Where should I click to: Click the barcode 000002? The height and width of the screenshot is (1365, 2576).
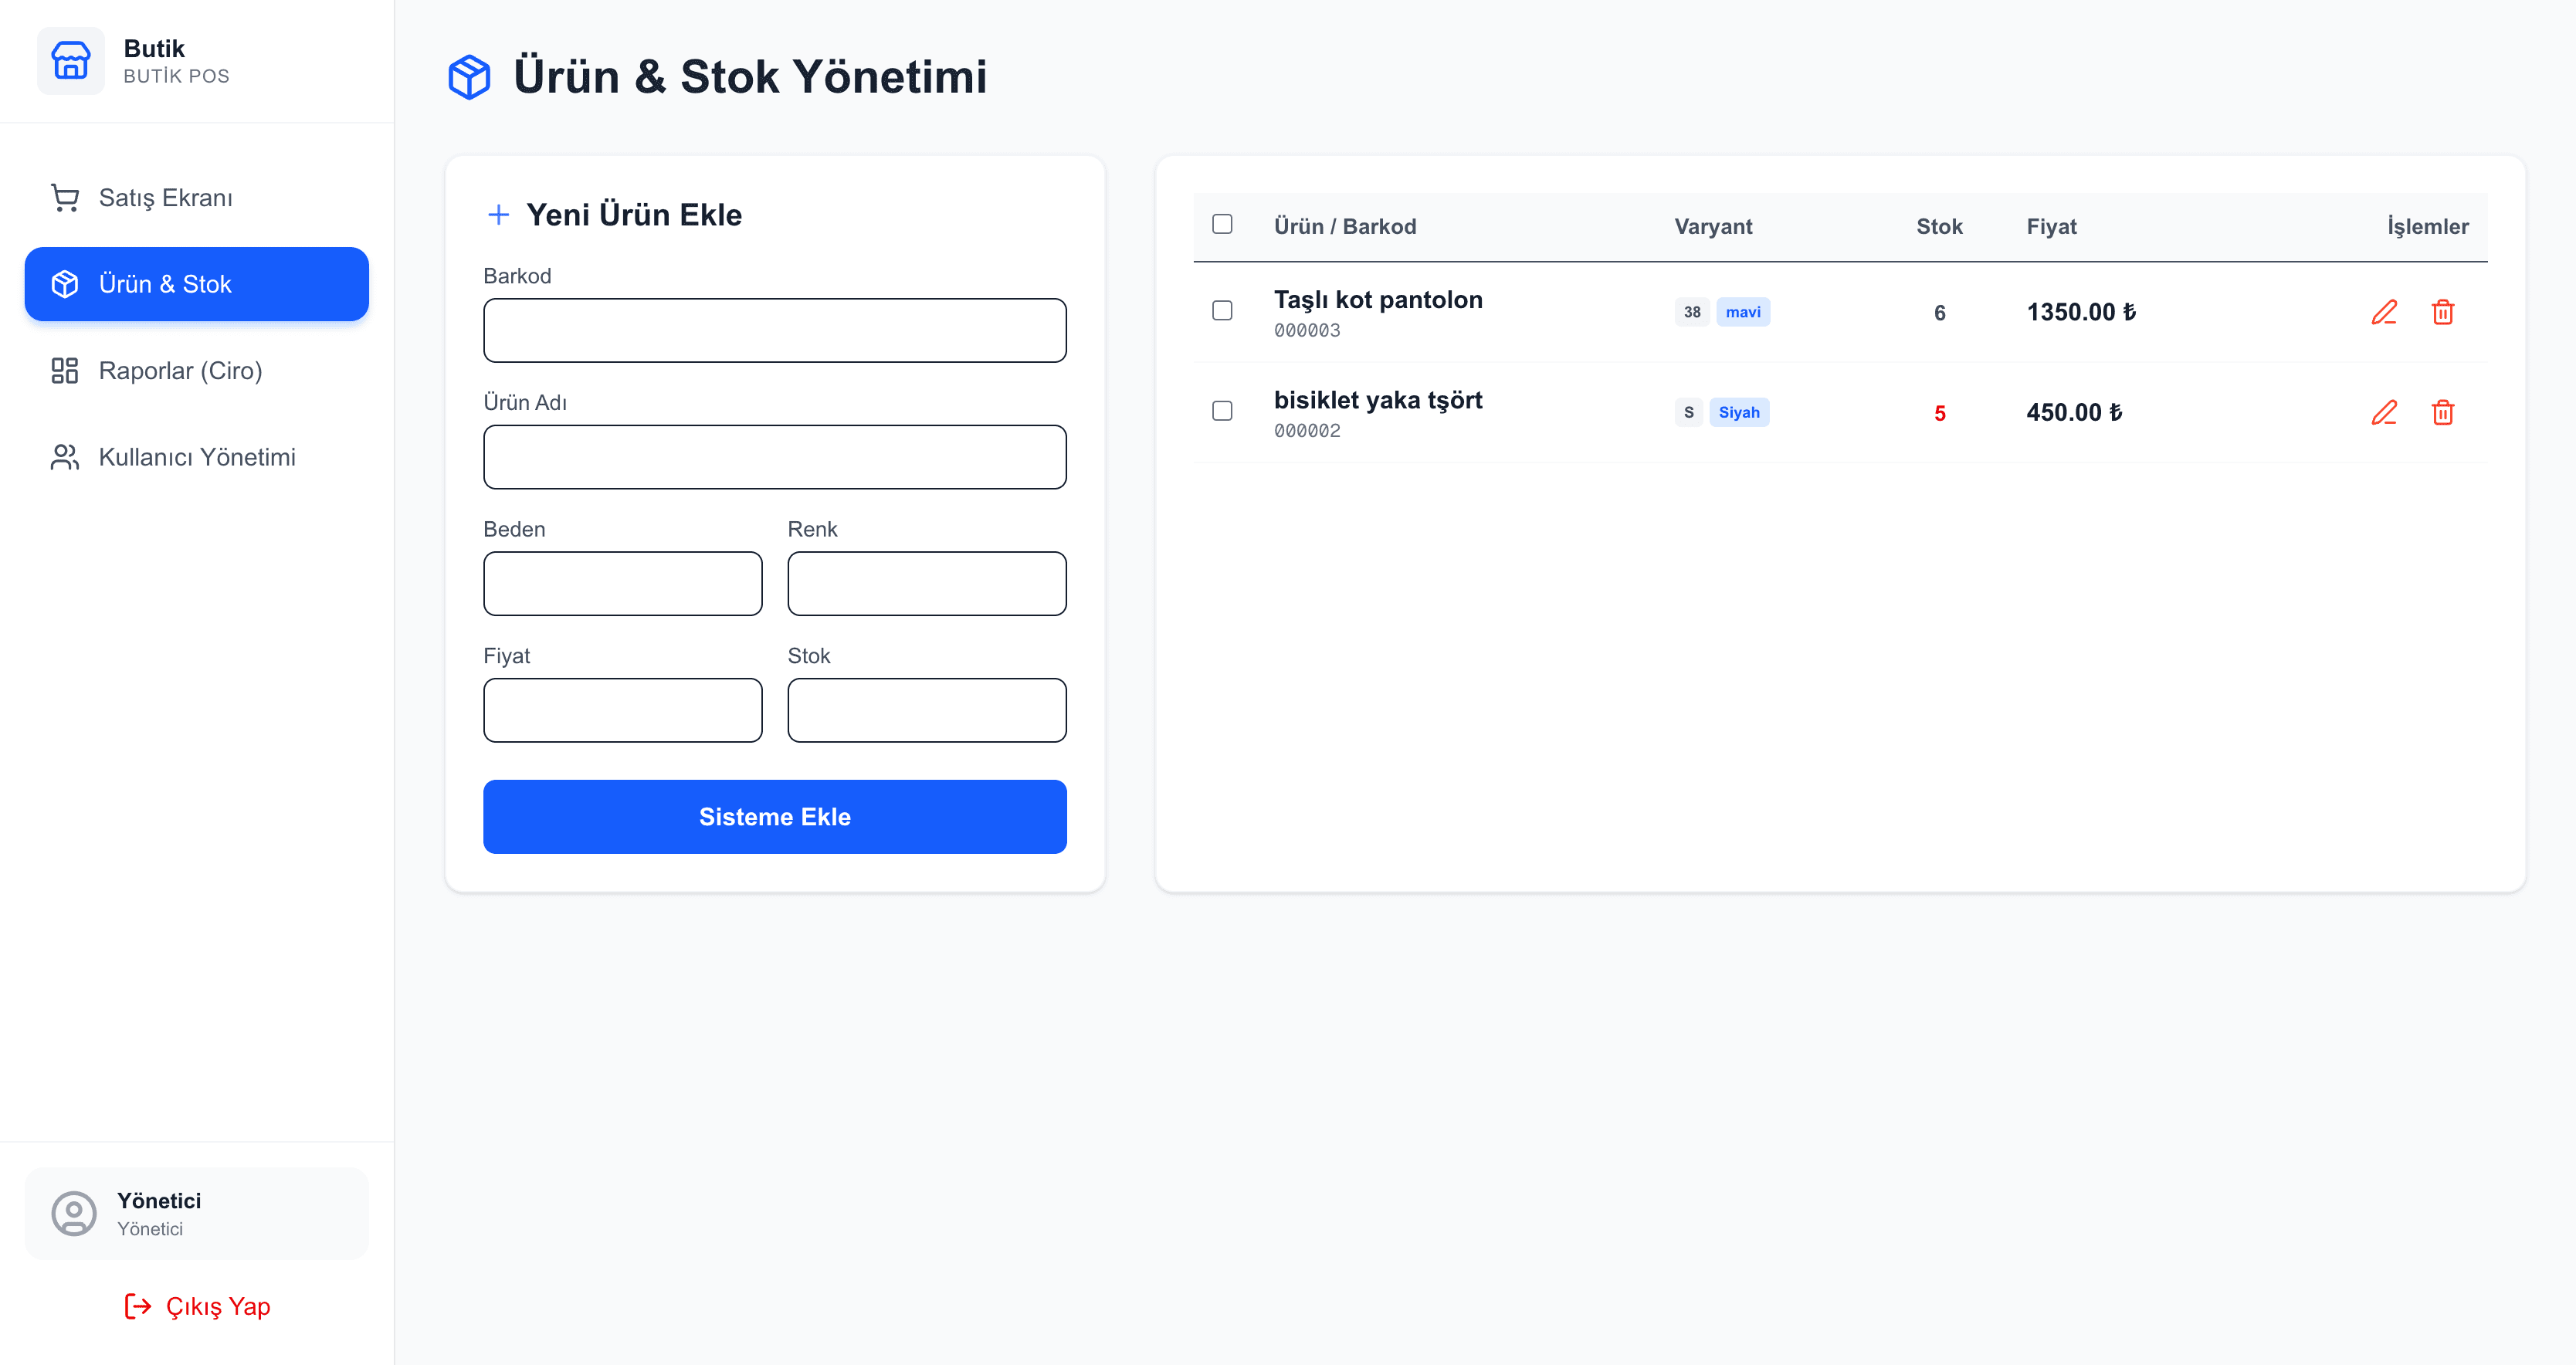[1307, 430]
